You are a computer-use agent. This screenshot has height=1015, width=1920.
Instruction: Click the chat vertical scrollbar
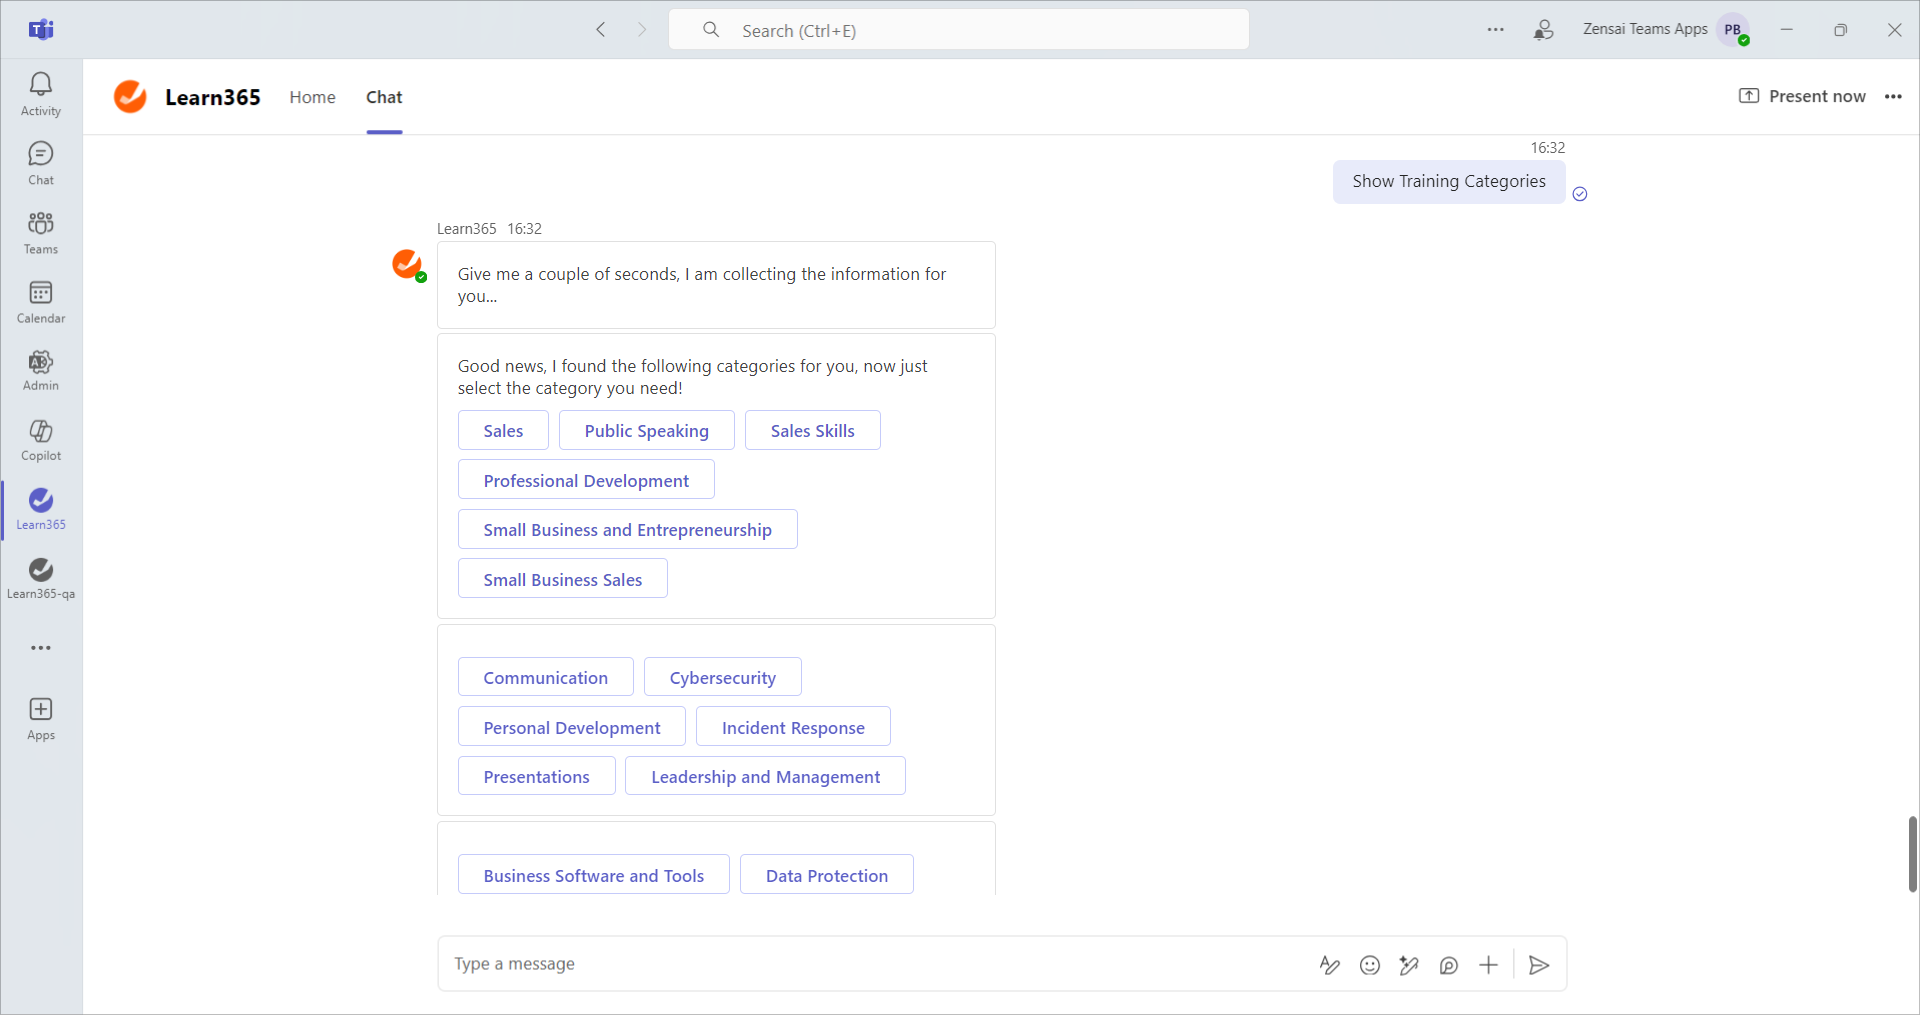tap(1912, 853)
